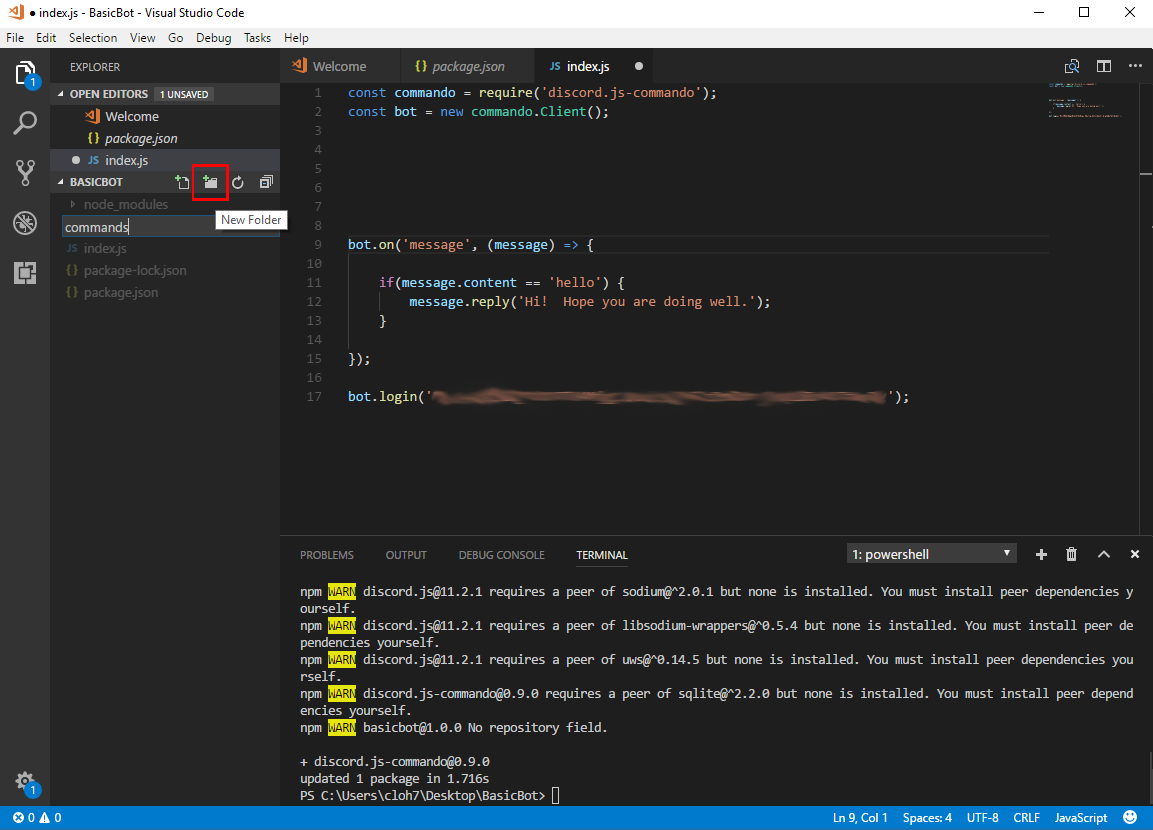Click the VS Code logo in title bar
Screen dimensions: 1153x830
pos(15,12)
